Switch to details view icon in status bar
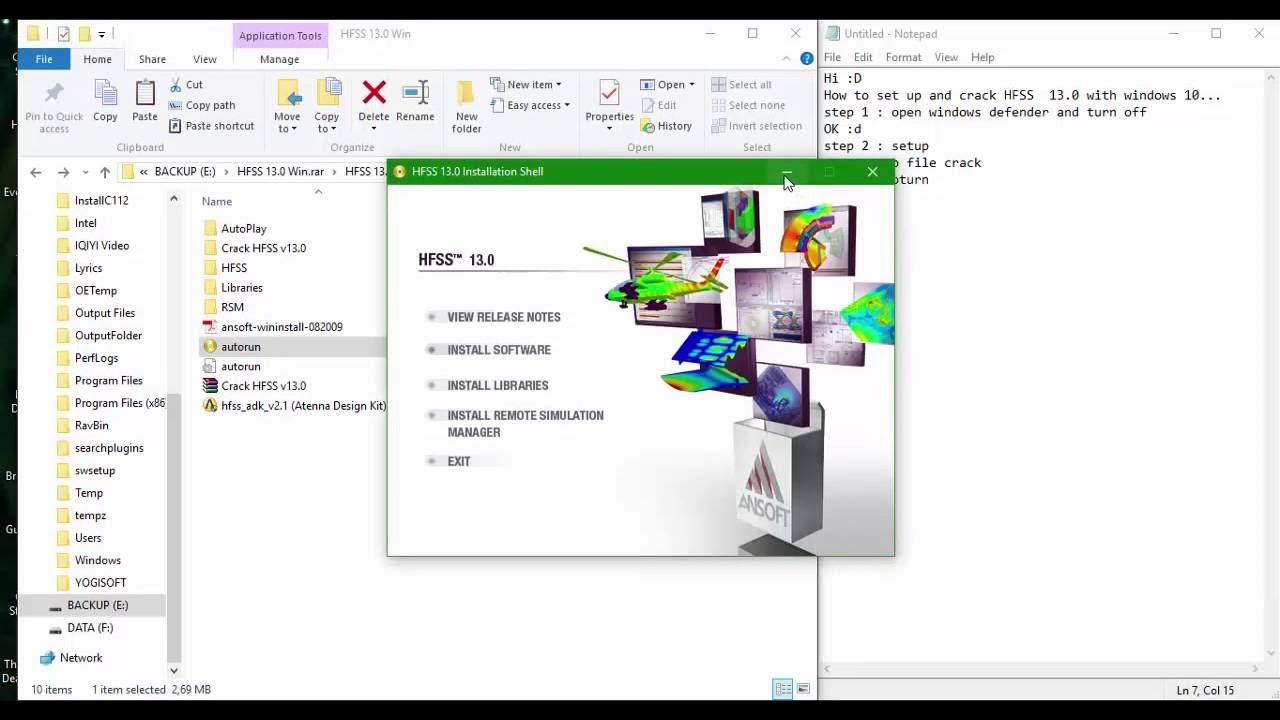1280x720 pixels. [x=783, y=689]
